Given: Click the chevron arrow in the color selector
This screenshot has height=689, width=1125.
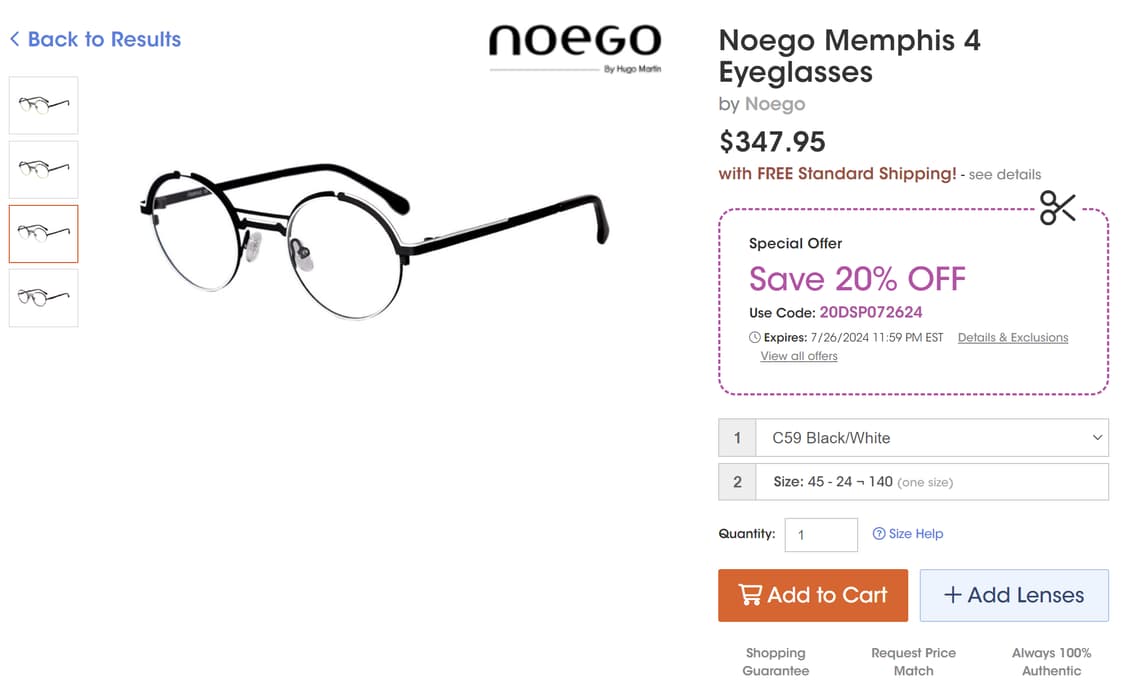Looking at the screenshot, I should pos(1097,437).
